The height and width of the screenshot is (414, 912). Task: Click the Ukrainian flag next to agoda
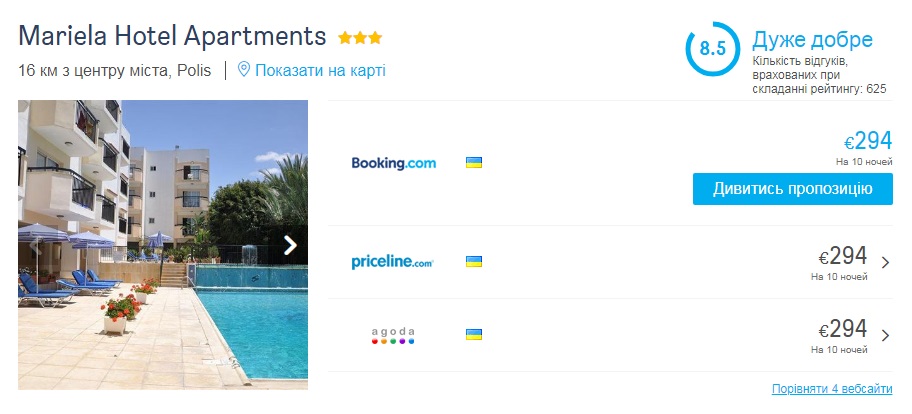[474, 335]
